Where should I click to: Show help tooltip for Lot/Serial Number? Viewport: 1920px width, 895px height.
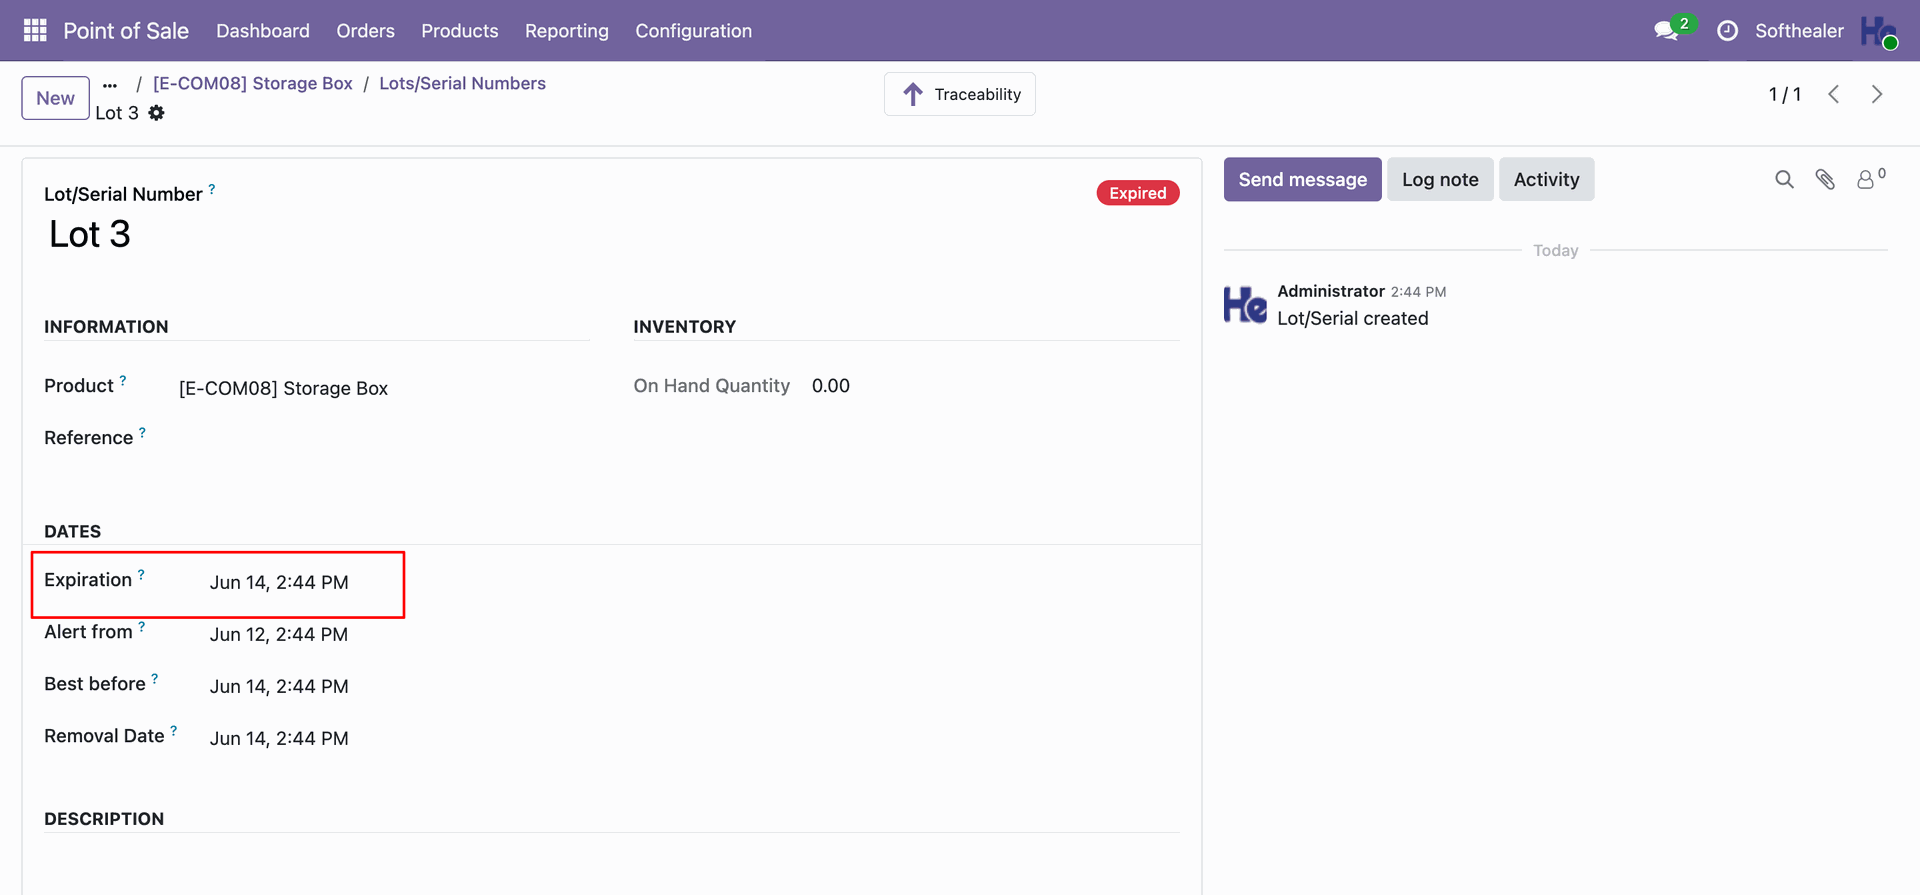212,188
